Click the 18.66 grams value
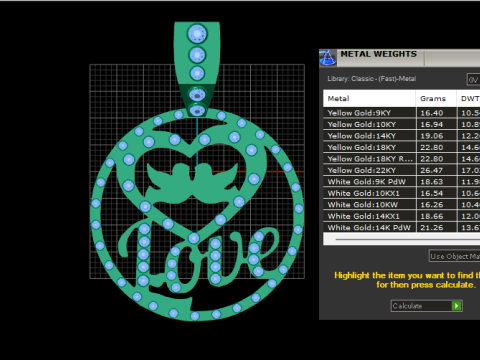The width and height of the screenshot is (480, 360). 432,217
